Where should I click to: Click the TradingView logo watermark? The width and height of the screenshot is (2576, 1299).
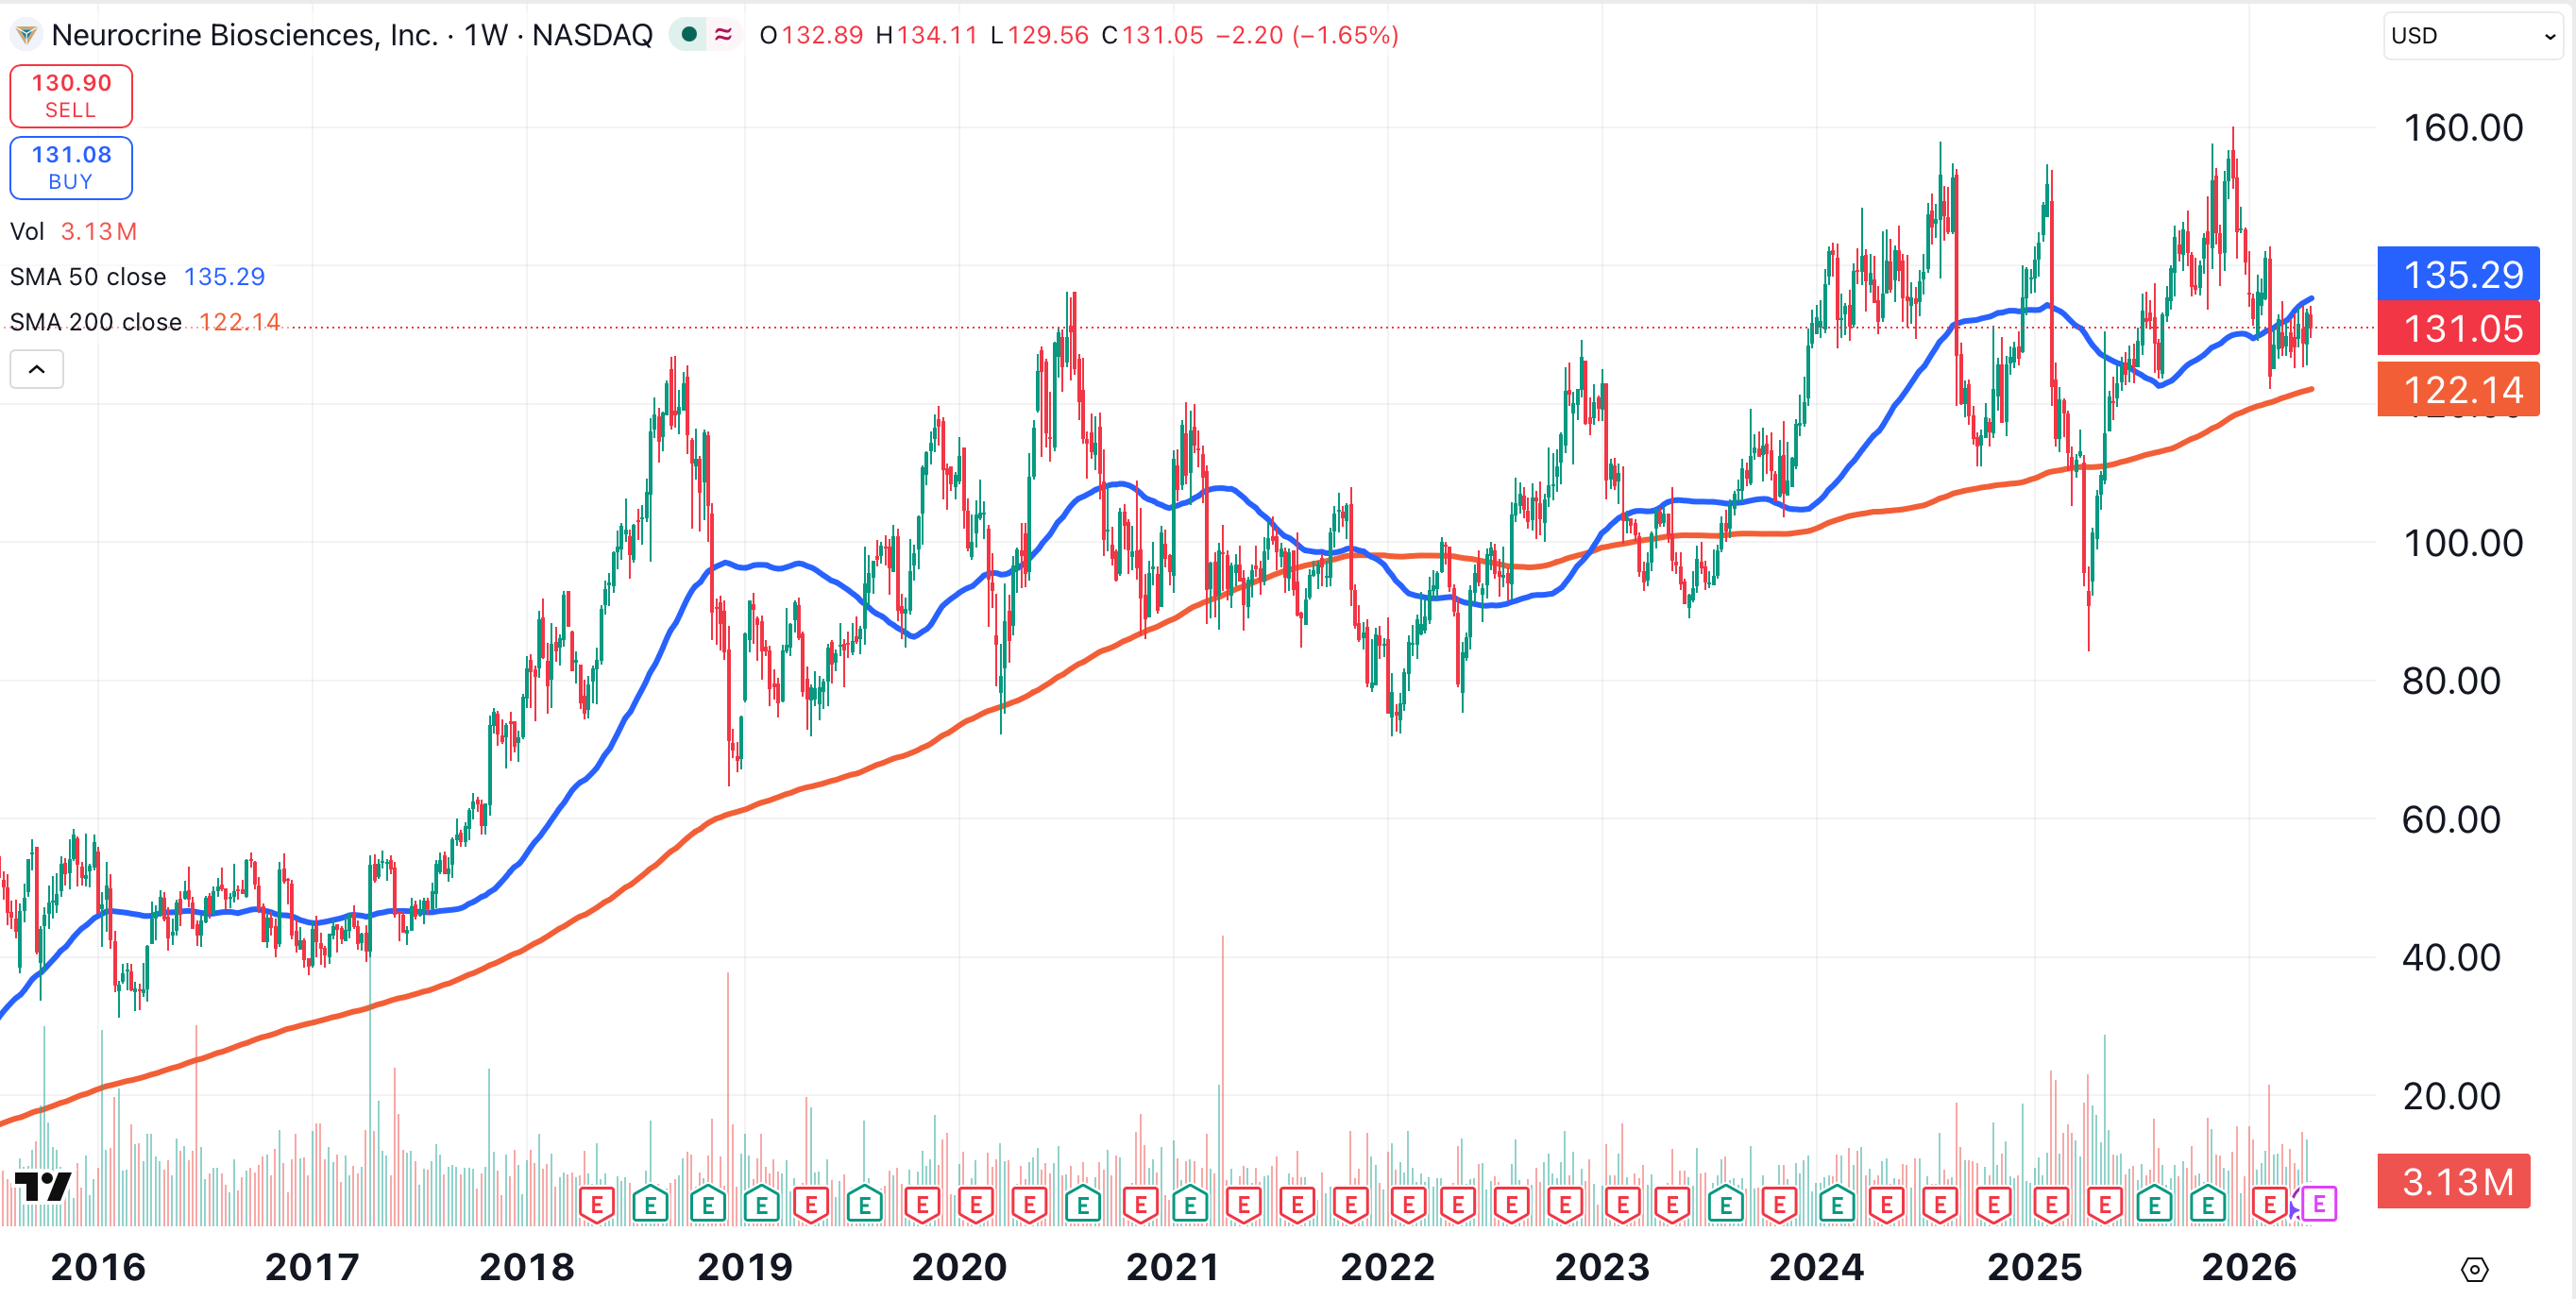click(43, 1187)
